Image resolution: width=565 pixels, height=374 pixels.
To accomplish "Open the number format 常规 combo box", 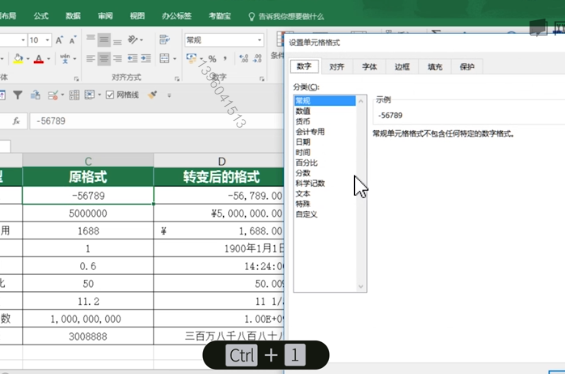I will (224, 40).
